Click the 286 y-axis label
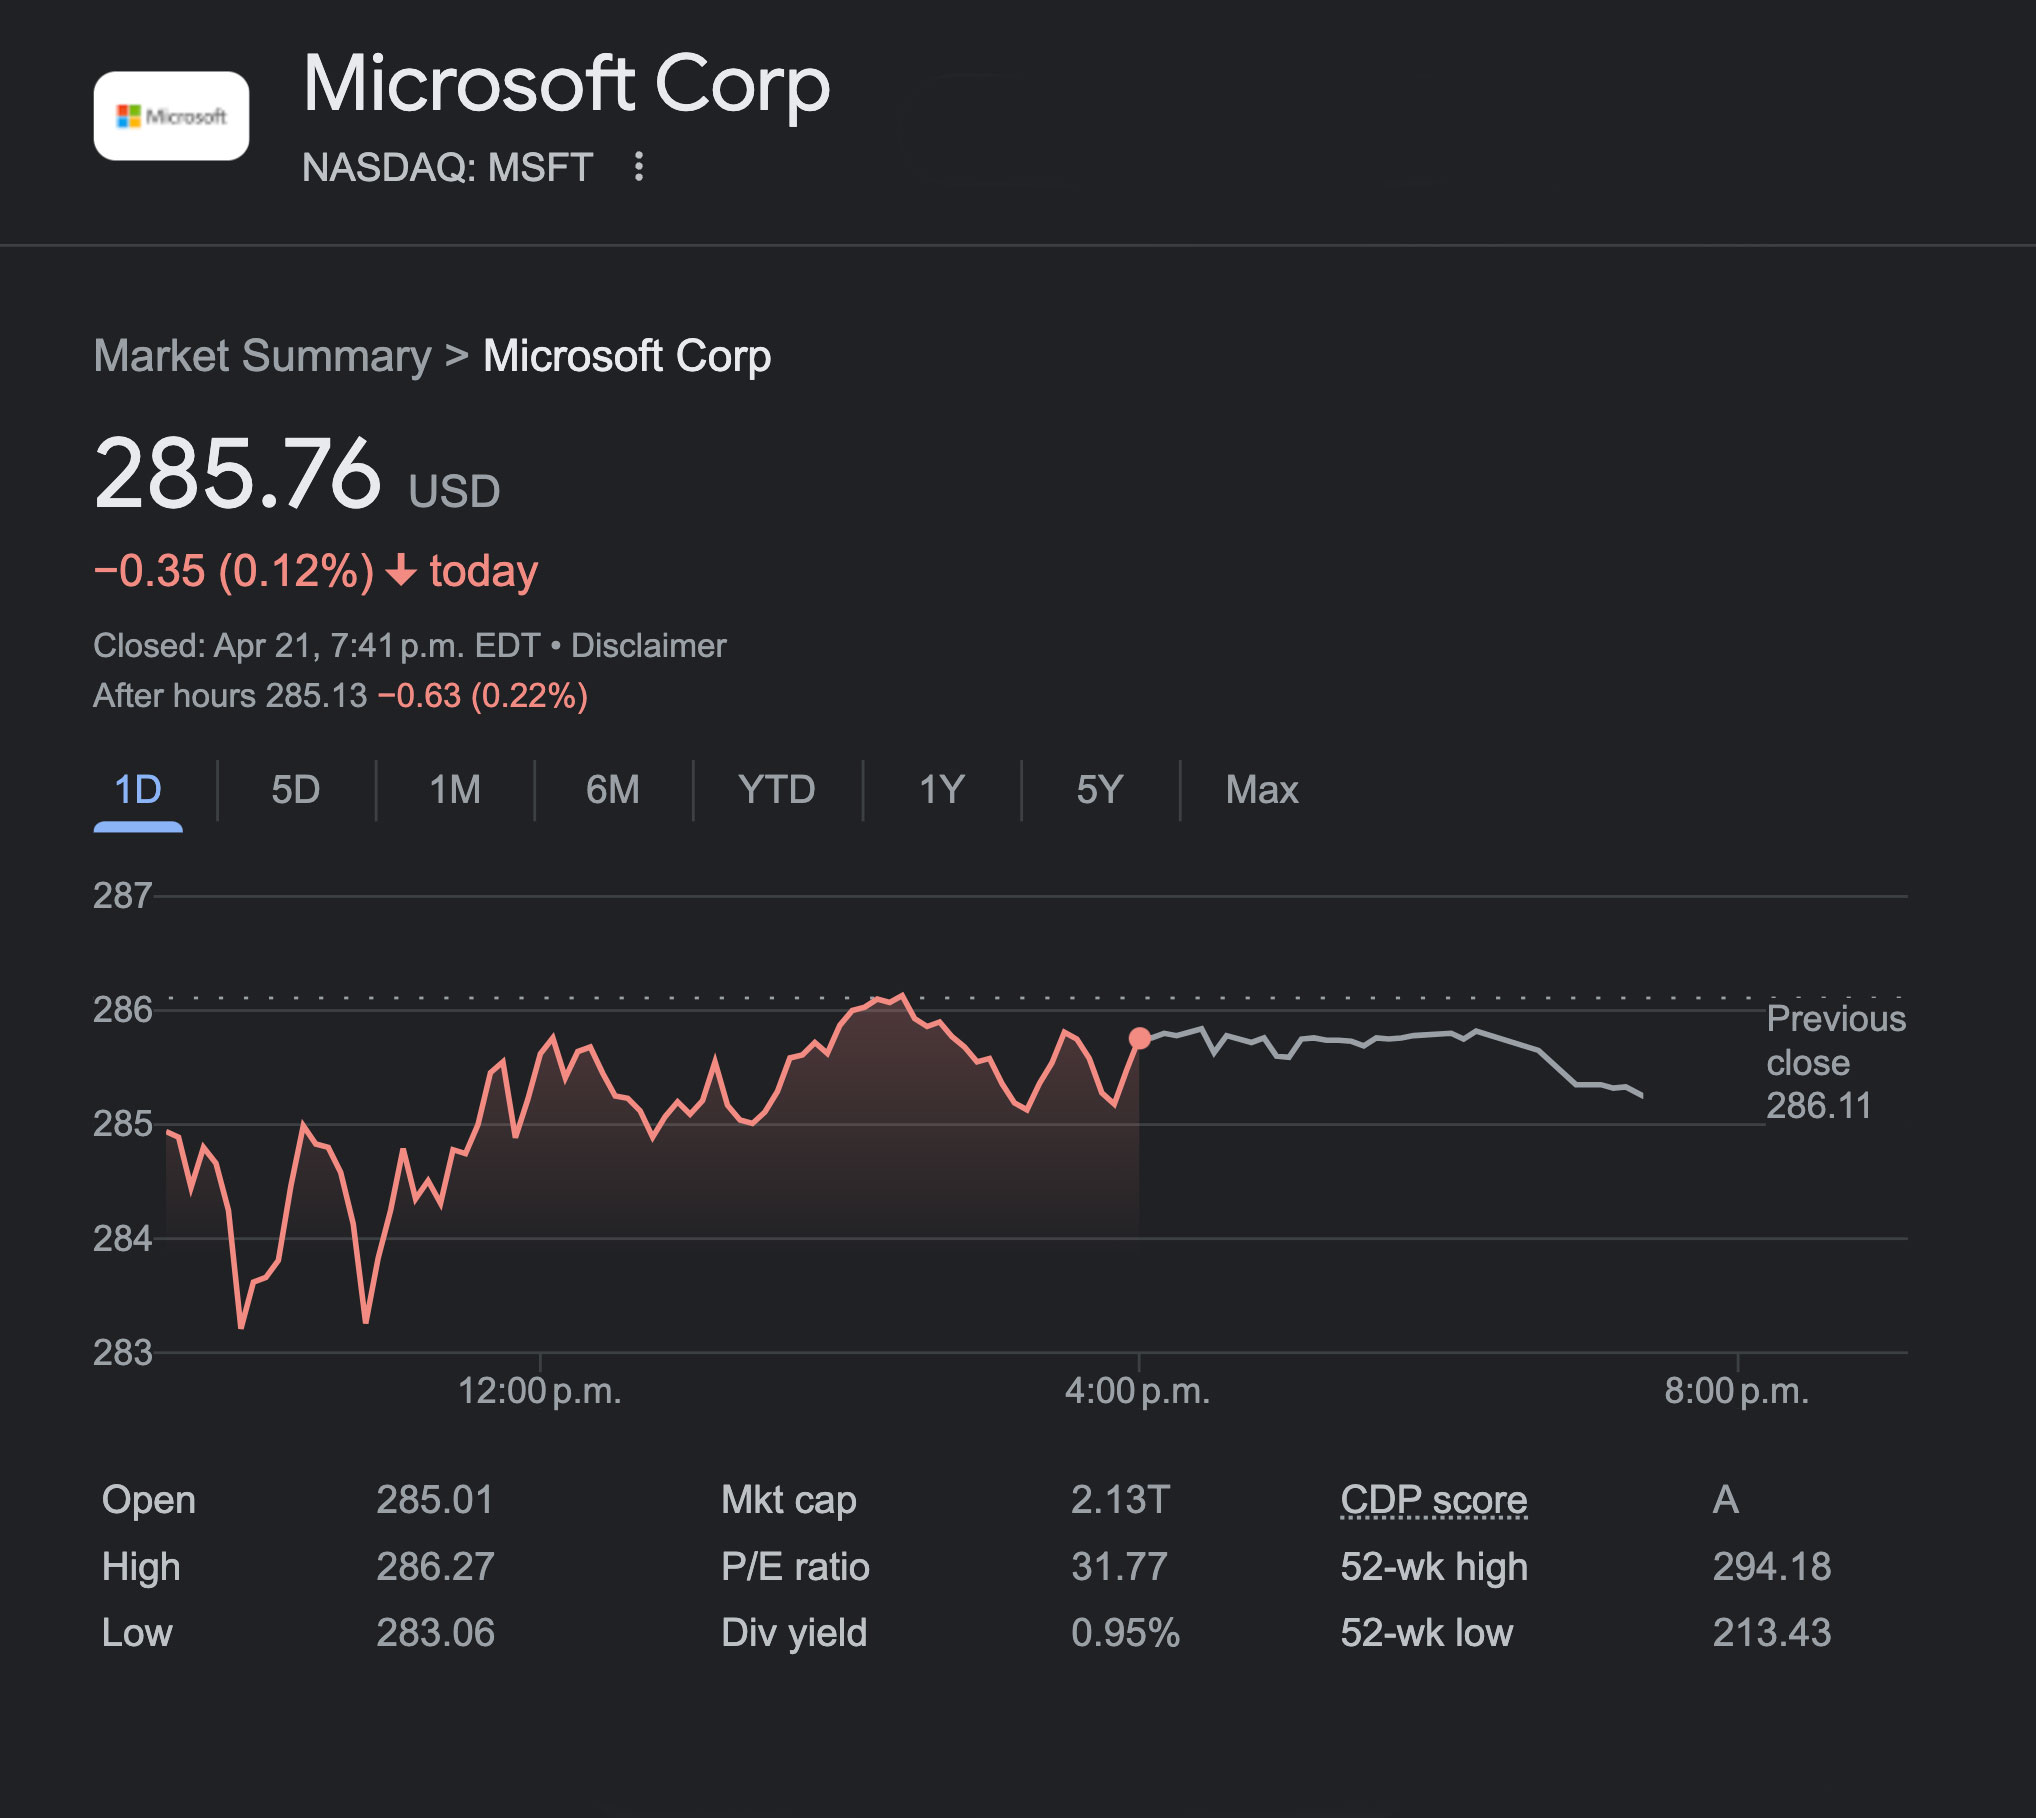This screenshot has width=2036, height=1818. 123,1010
